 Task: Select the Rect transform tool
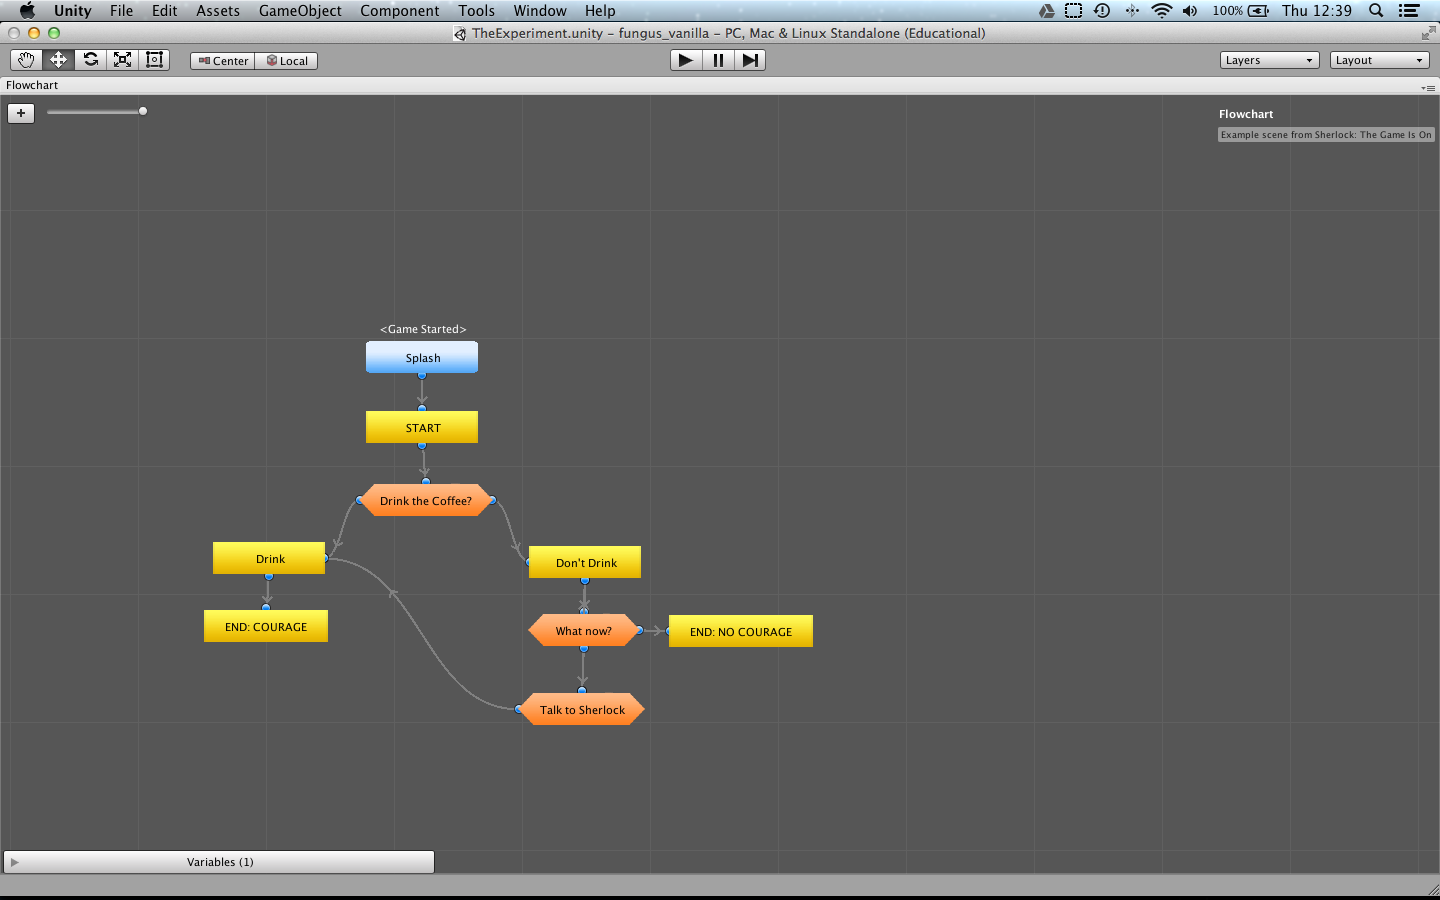click(x=154, y=60)
